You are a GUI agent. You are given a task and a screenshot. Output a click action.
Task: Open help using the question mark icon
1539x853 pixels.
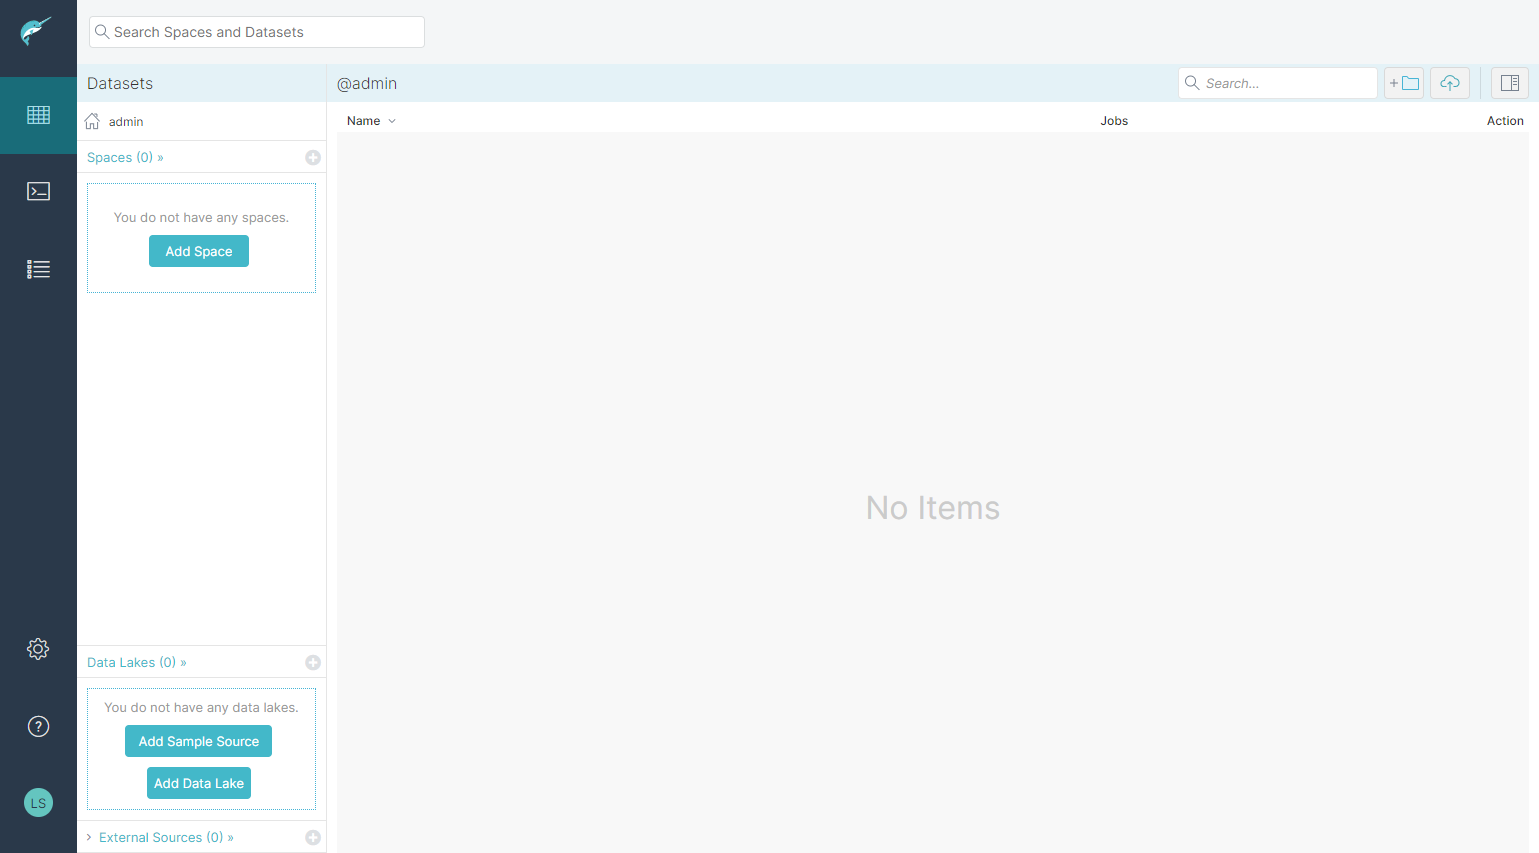point(38,726)
